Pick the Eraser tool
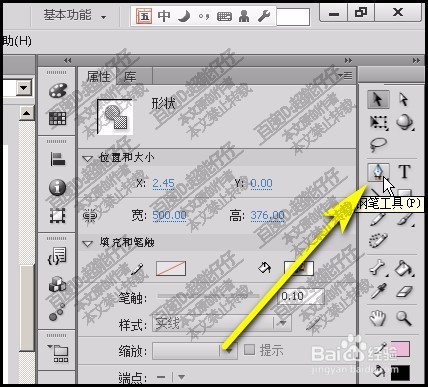Image resolution: width=428 pixels, height=387 pixels. [x=404, y=292]
